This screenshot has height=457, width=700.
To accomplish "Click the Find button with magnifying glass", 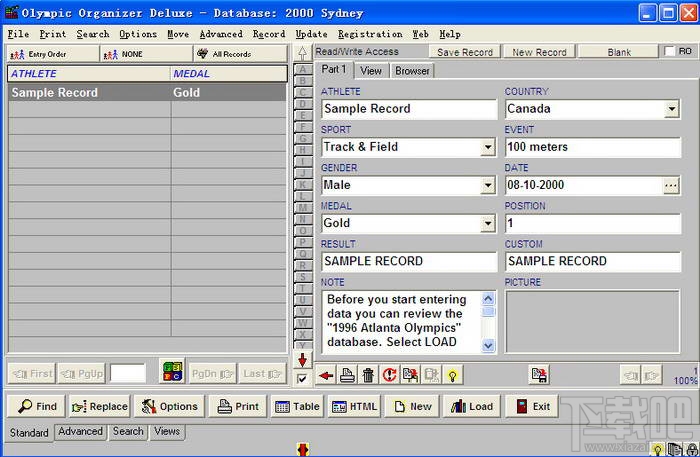I will point(36,406).
